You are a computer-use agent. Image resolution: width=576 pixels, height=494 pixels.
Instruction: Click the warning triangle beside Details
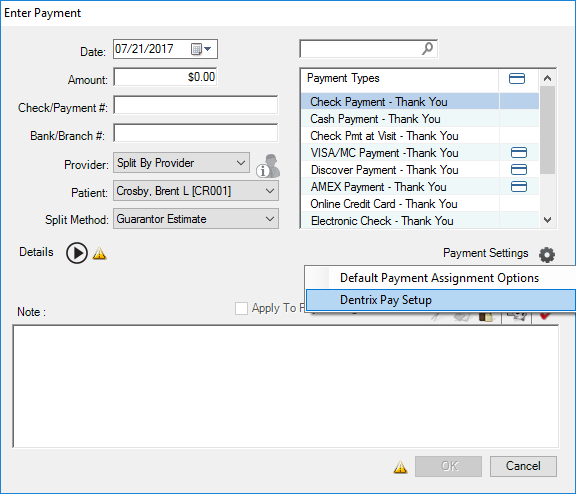point(100,253)
